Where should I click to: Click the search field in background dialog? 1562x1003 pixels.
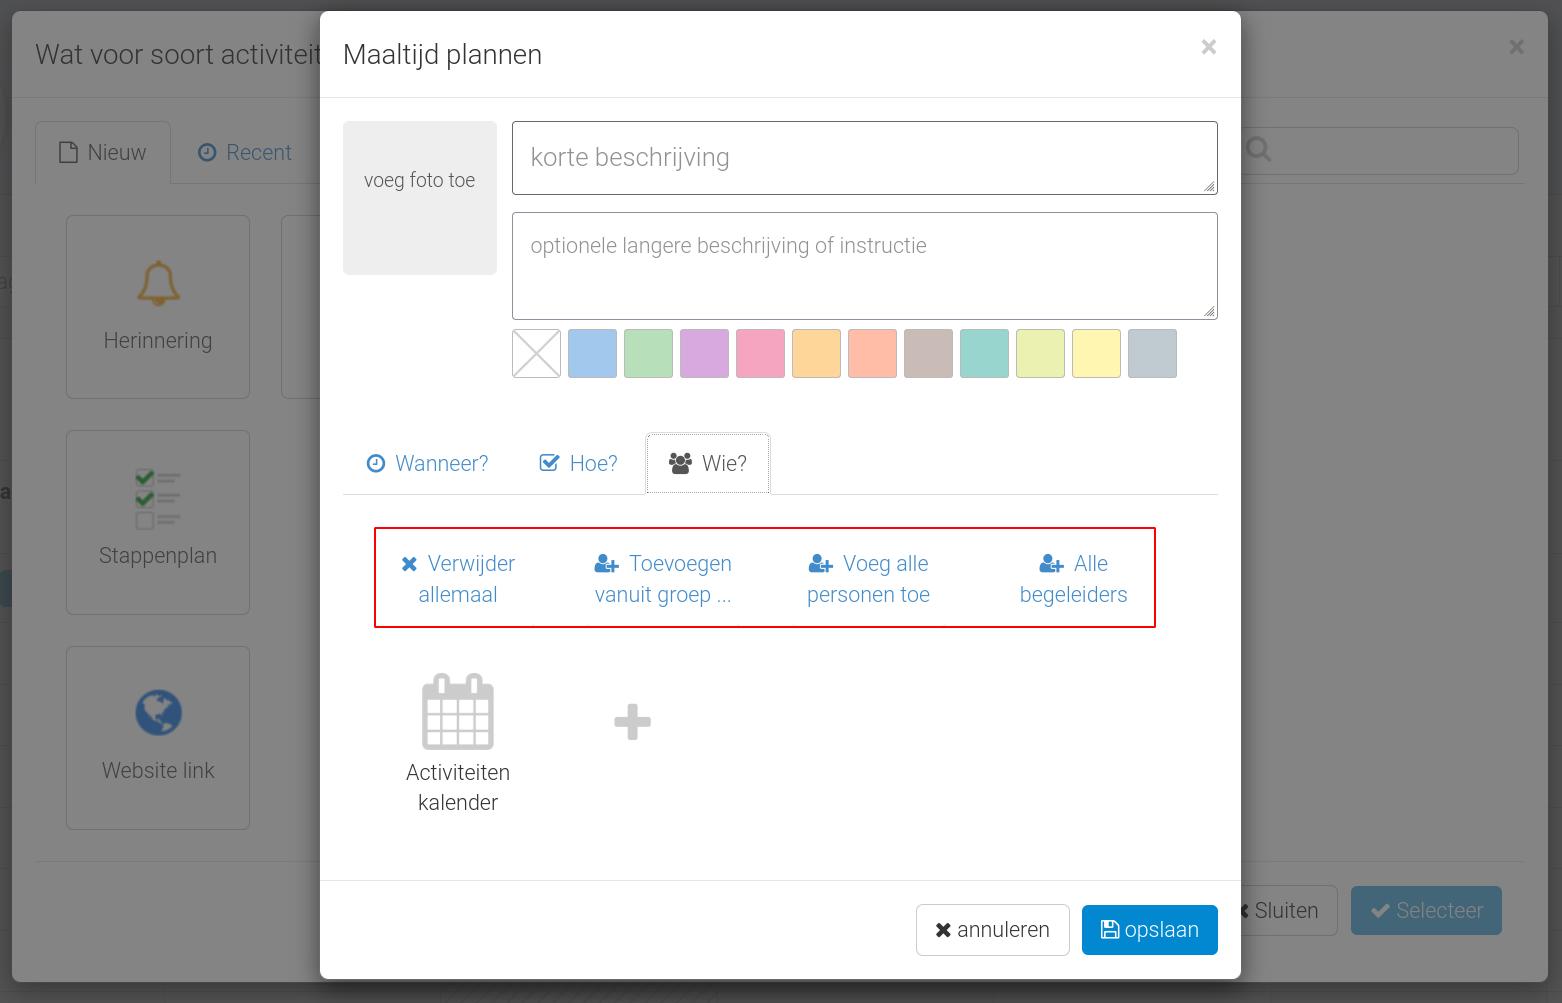pyautogui.click(x=1380, y=150)
